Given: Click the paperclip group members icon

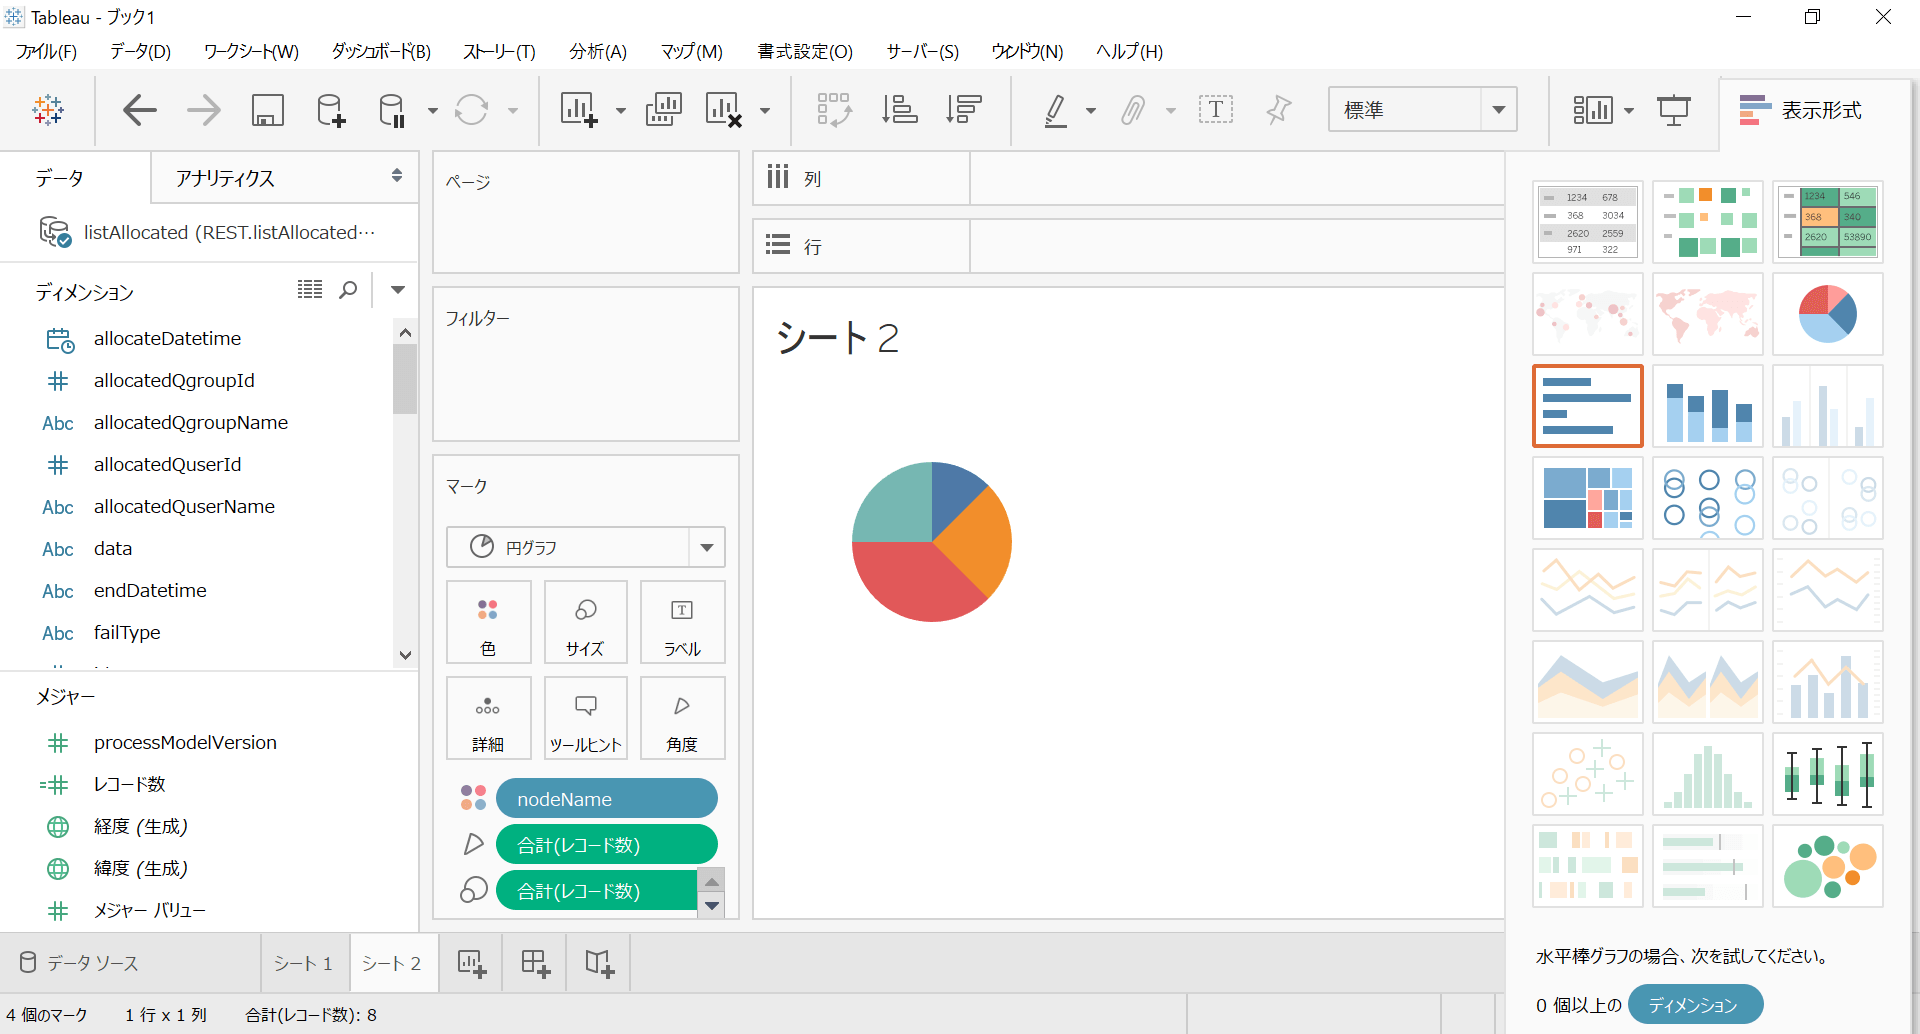Looking at the screenshot, I should (1133, 110).
